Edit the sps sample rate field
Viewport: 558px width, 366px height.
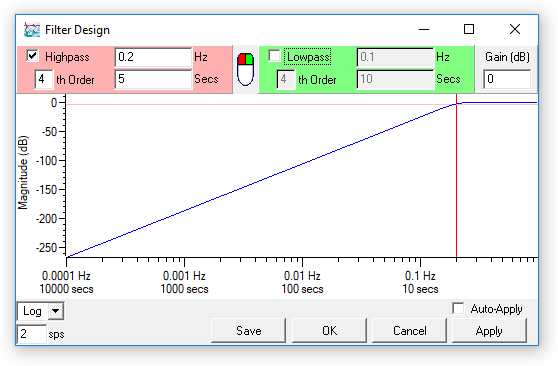click(32, 334)
